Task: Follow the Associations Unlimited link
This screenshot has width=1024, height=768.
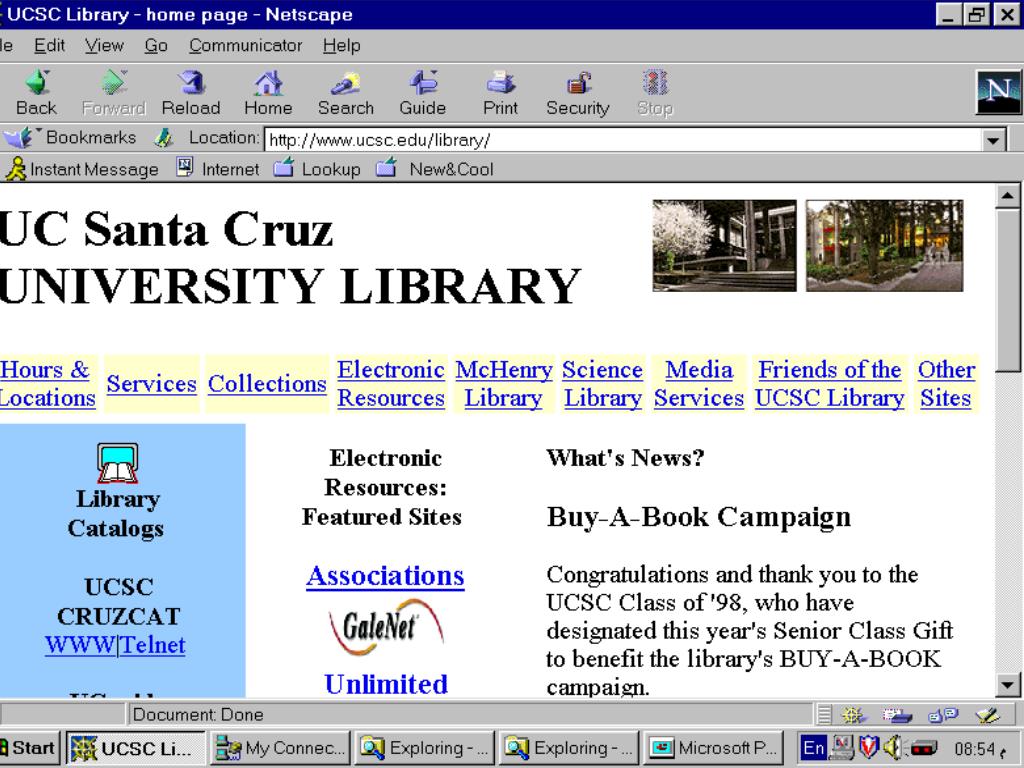Action: [x=385, y=576]
